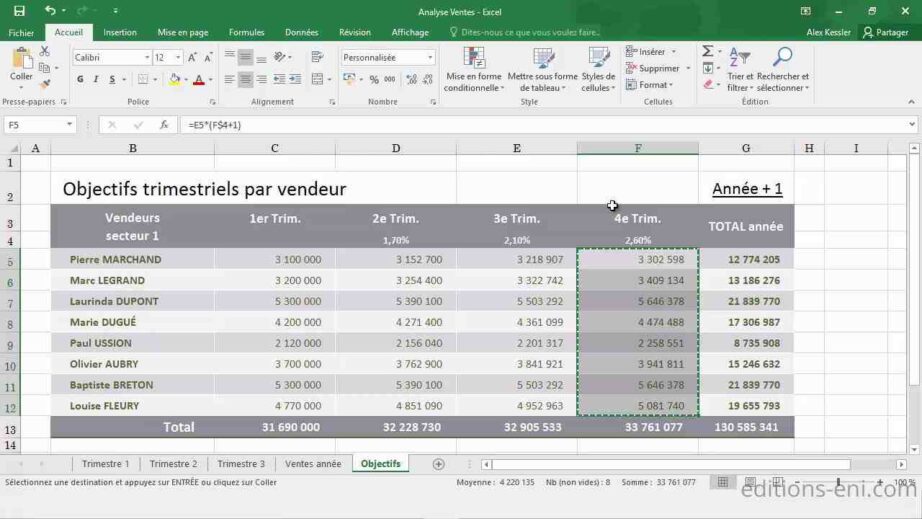Open Trier et filtrer dropdown
The height and width of the screenshot is (519, 922).
point(740,69)
